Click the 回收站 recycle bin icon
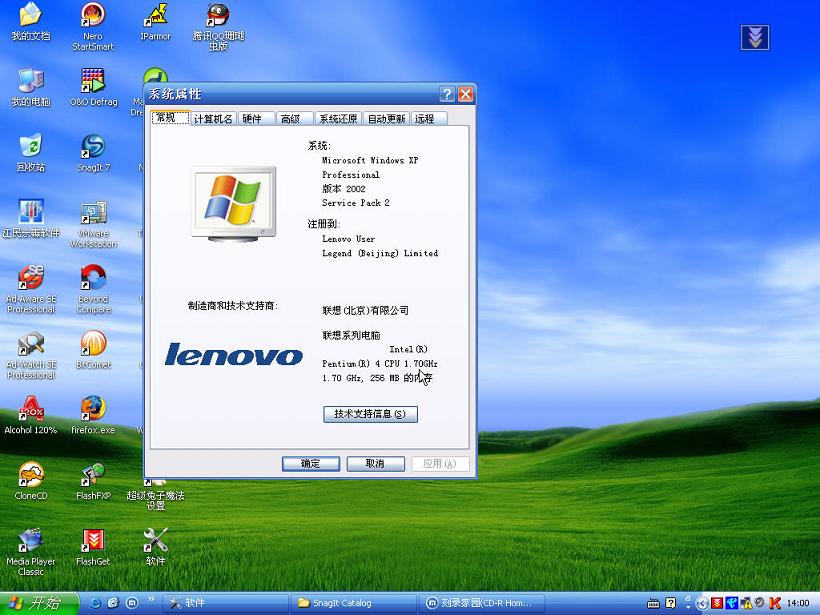This screenshot has width=820, height=615. (x=31, y=153)
